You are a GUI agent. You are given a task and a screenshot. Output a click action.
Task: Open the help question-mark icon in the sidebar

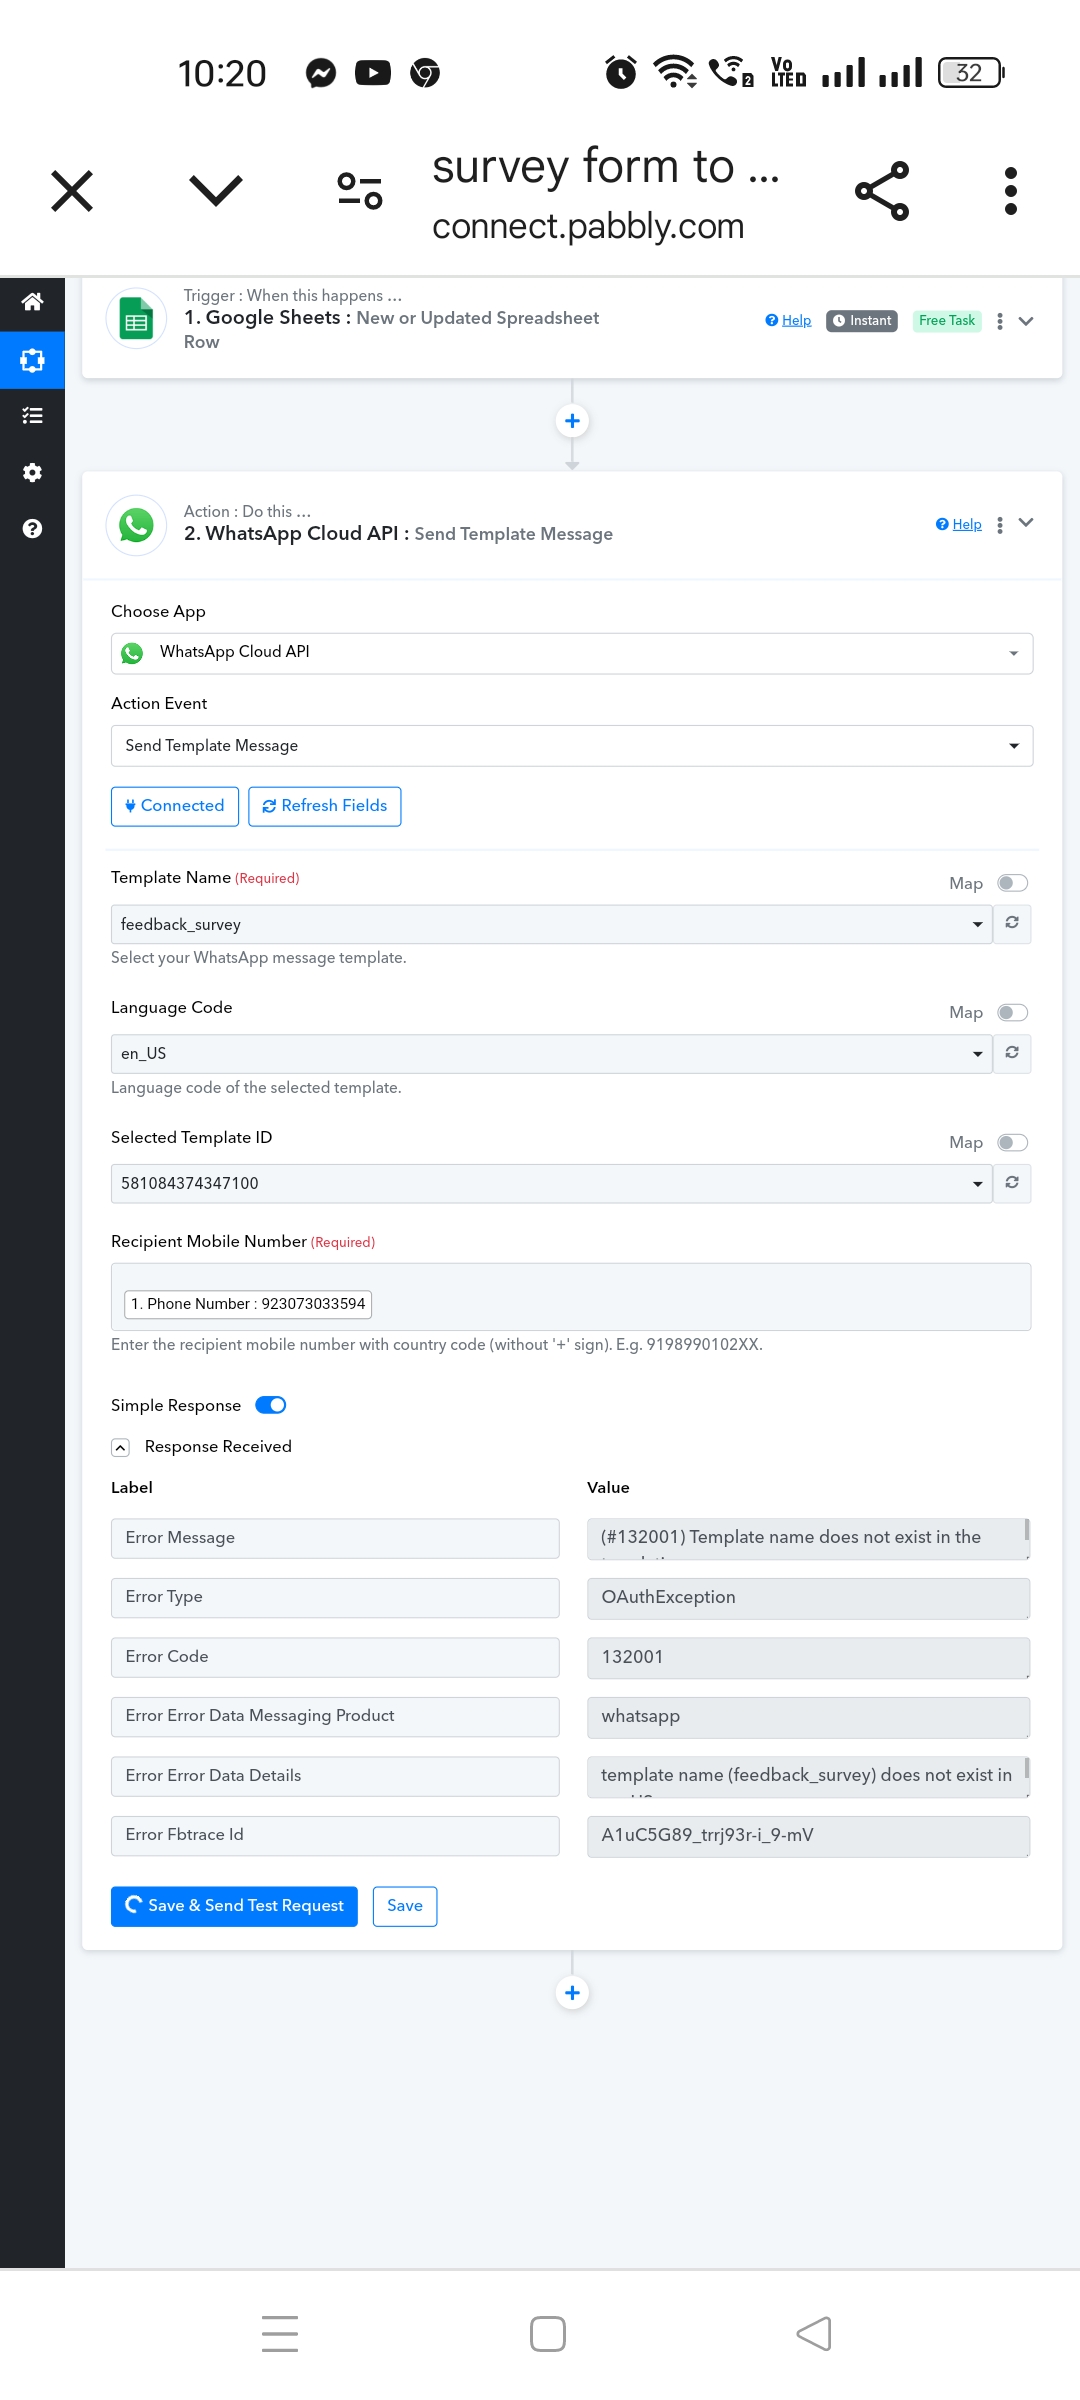coord(32,529)
